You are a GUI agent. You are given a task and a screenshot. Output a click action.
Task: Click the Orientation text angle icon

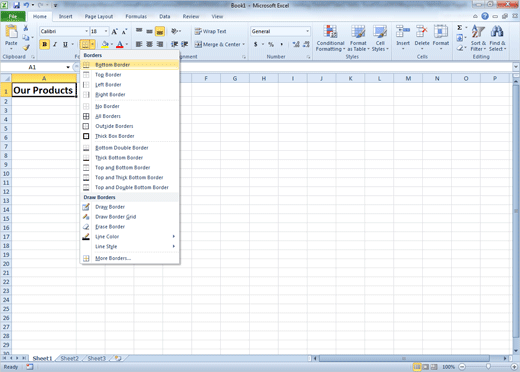pos(174,31)
